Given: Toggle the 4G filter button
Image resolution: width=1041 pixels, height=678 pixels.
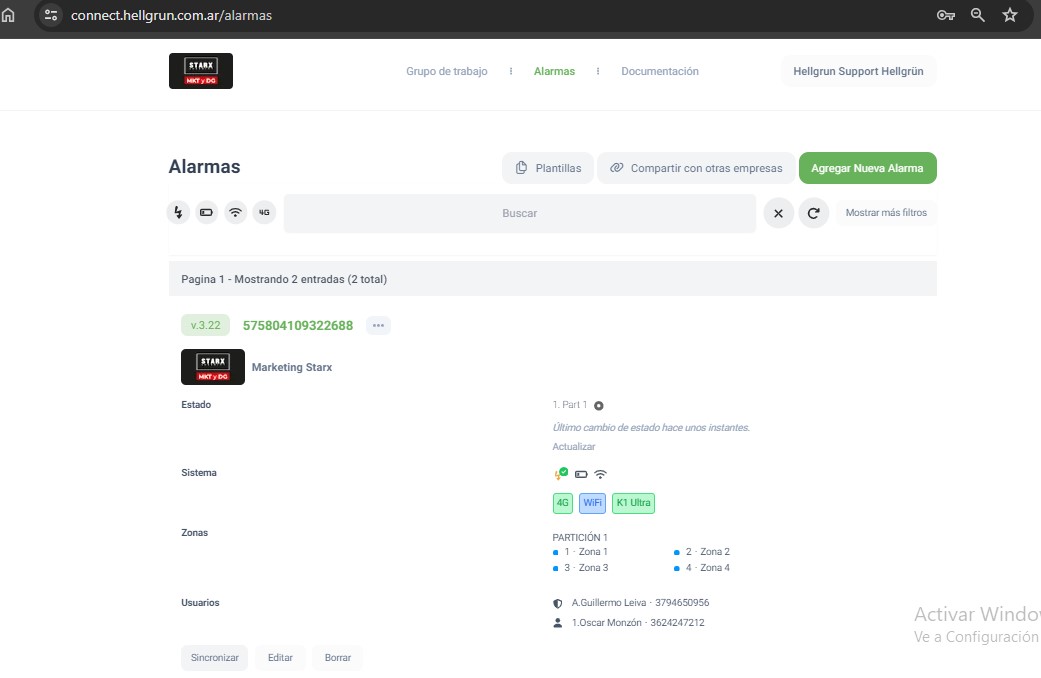Looking at the screenshot, I should (x=264, y=212).
